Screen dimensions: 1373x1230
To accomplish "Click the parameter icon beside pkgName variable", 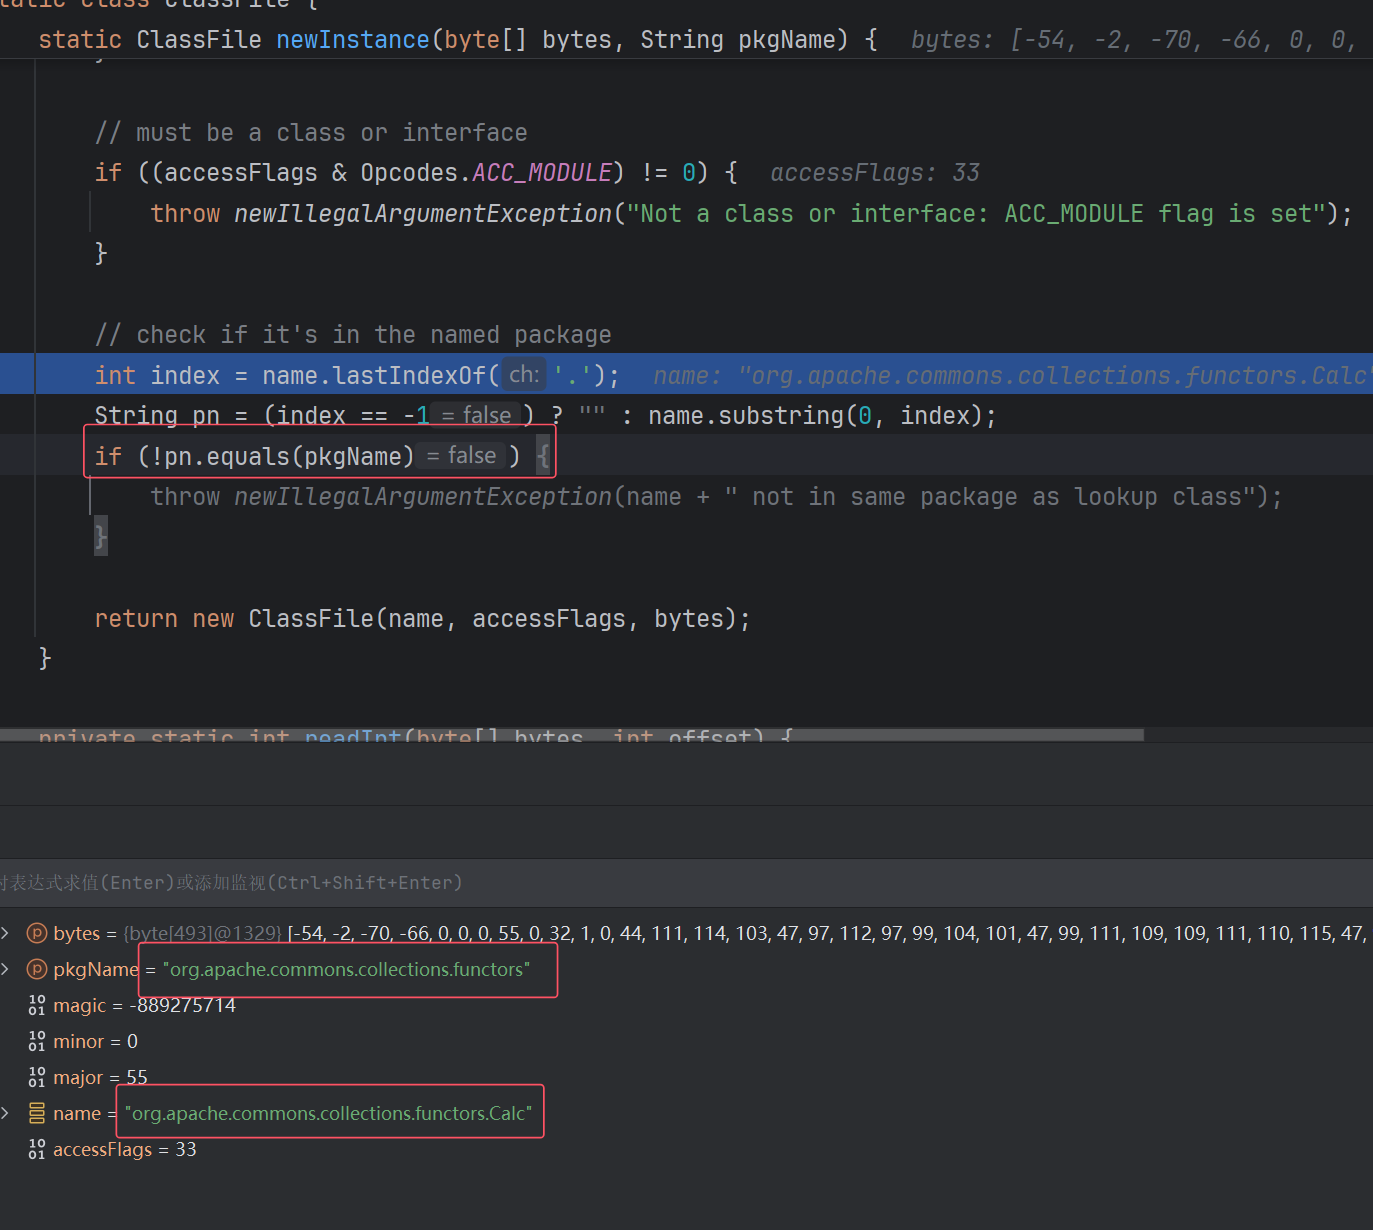I will click(x=37, y=969).
